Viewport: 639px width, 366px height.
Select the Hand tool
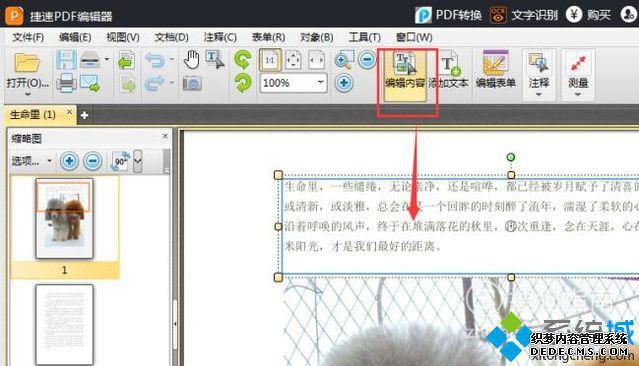coord(192,60)
